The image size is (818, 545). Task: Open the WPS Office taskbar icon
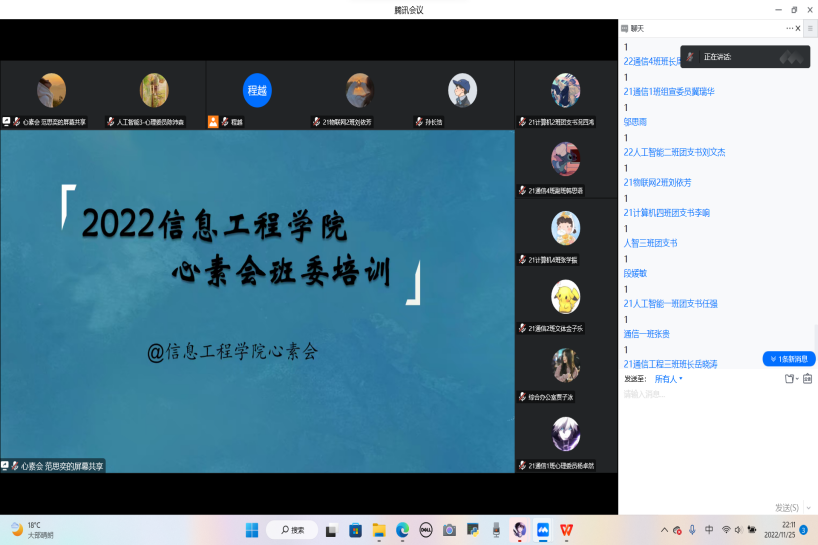566,530
